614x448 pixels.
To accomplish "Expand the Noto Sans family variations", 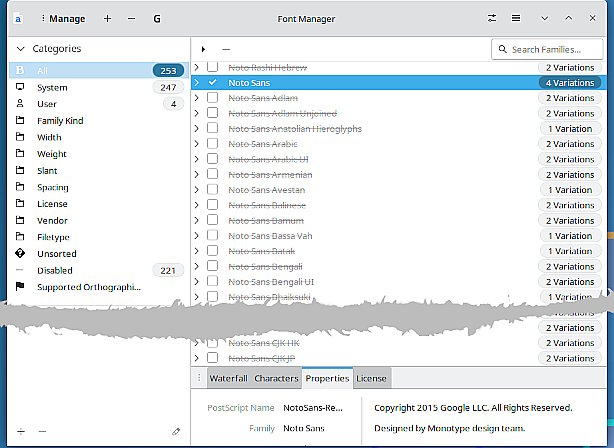I will (197, 82).
